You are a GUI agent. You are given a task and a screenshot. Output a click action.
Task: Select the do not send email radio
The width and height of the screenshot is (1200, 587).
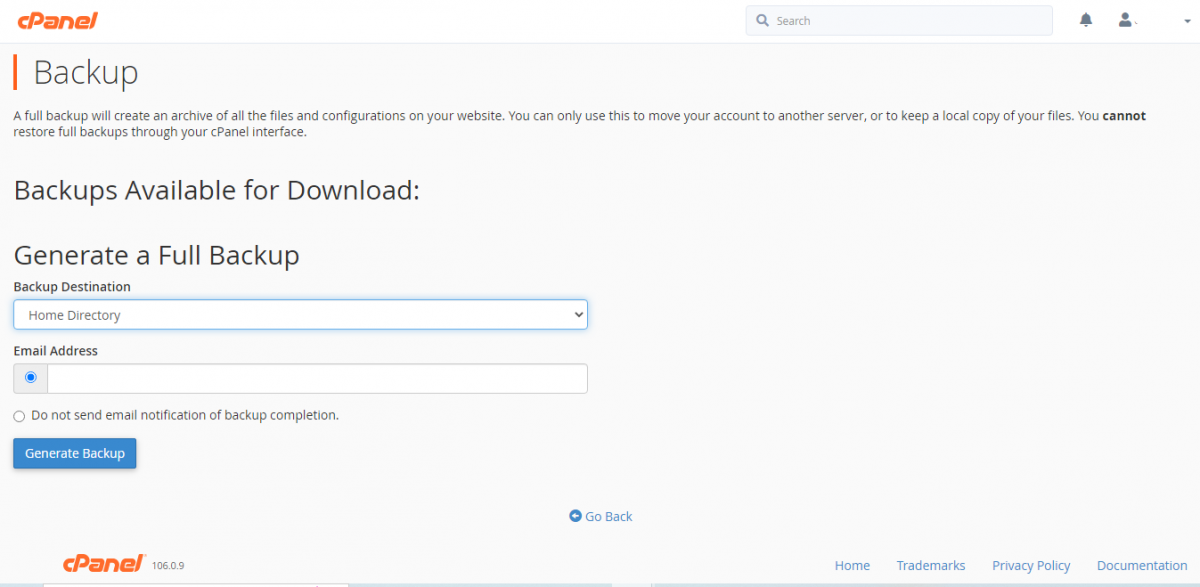point(19,416)
